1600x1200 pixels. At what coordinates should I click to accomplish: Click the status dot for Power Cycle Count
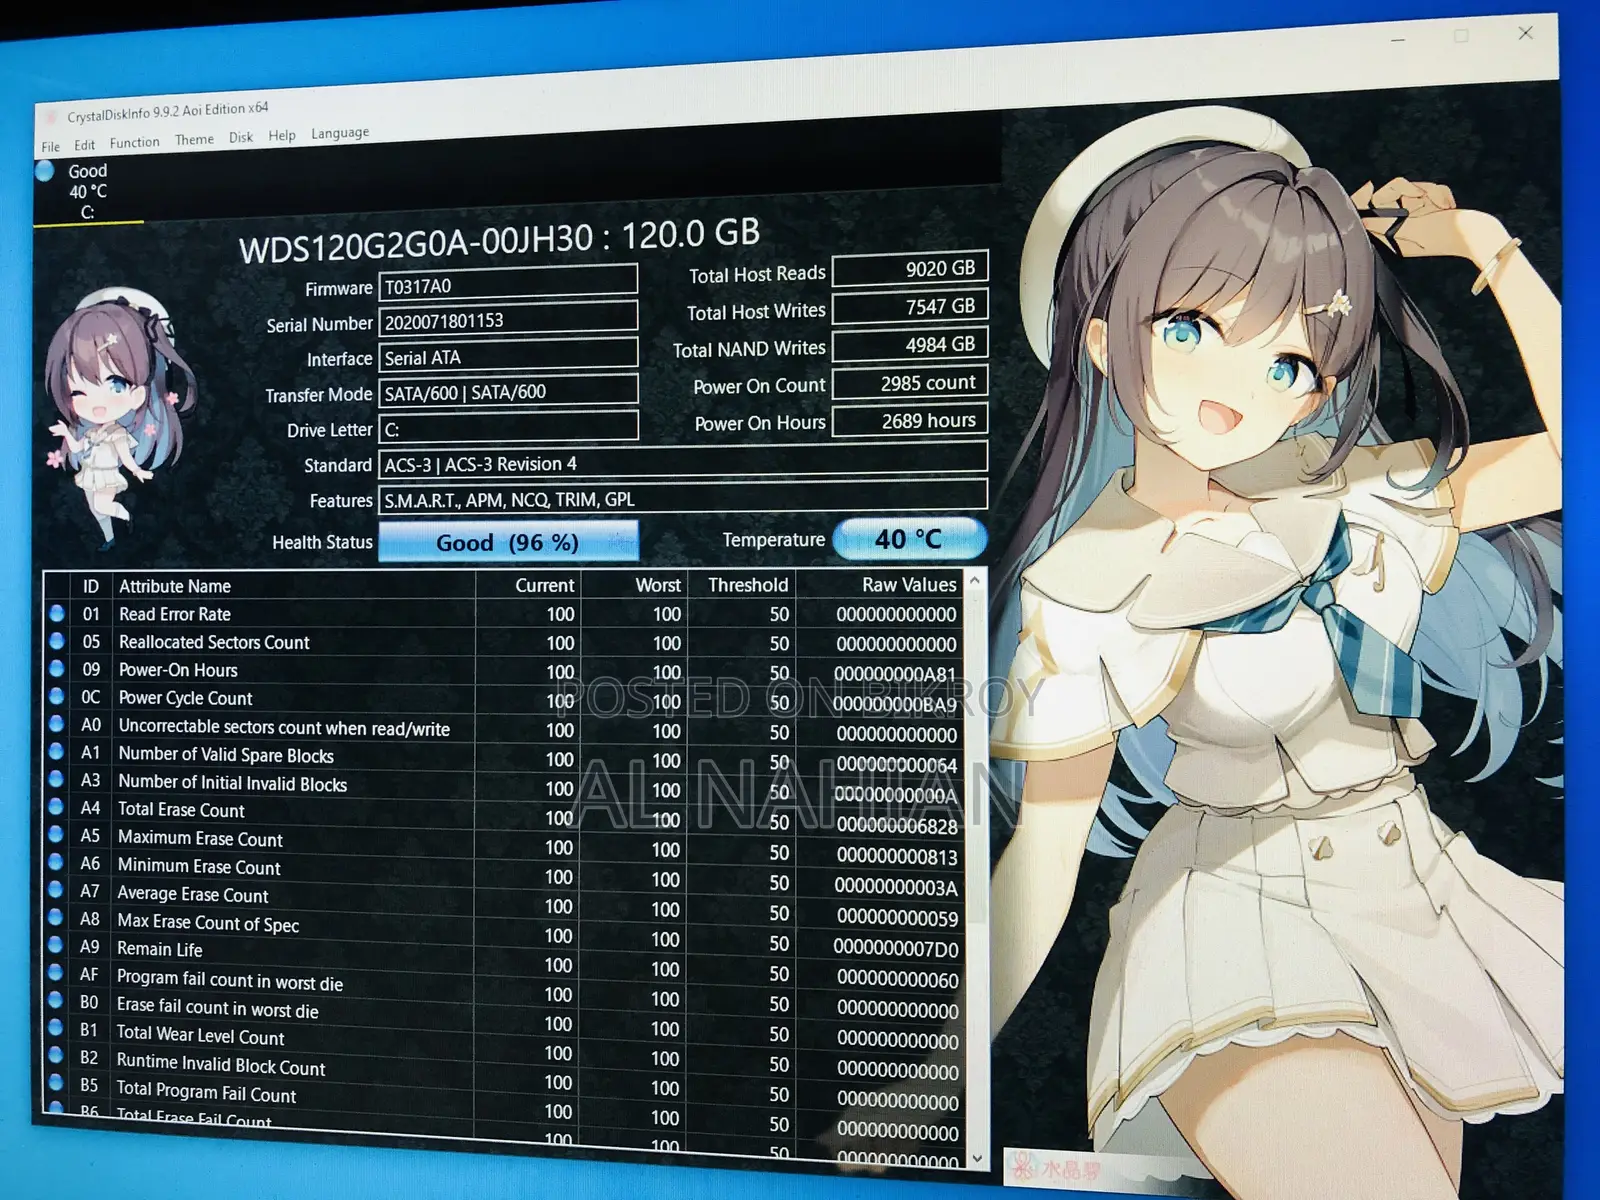tap(57, 696)
